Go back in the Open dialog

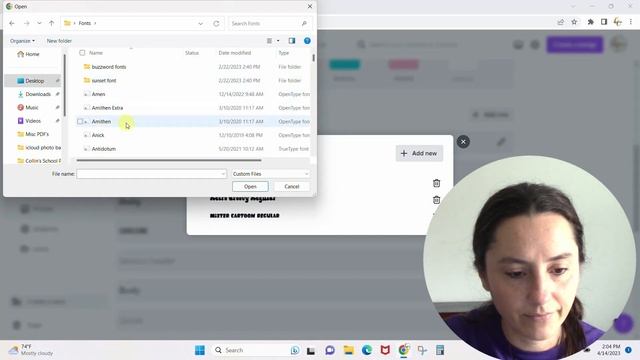click(x=12, y=23)
